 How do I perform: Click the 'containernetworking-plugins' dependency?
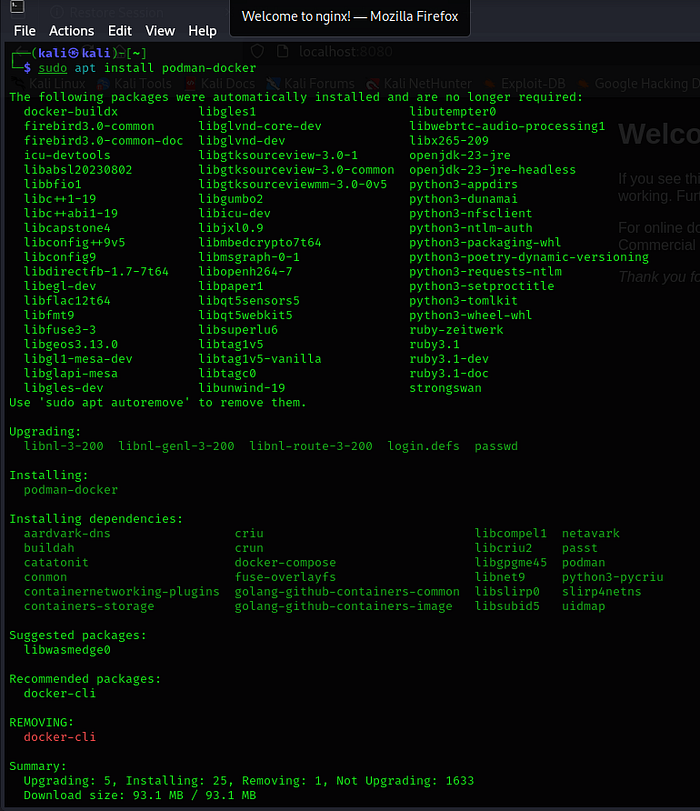(x=122, y=592)
